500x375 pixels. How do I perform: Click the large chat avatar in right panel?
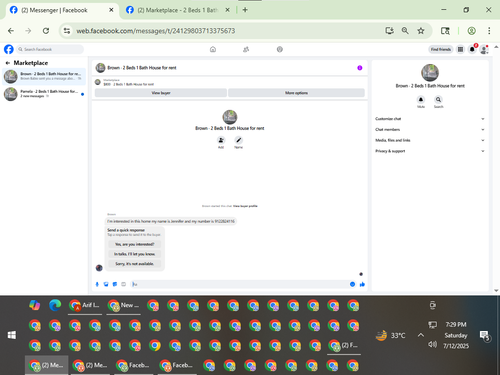(430, 72)
